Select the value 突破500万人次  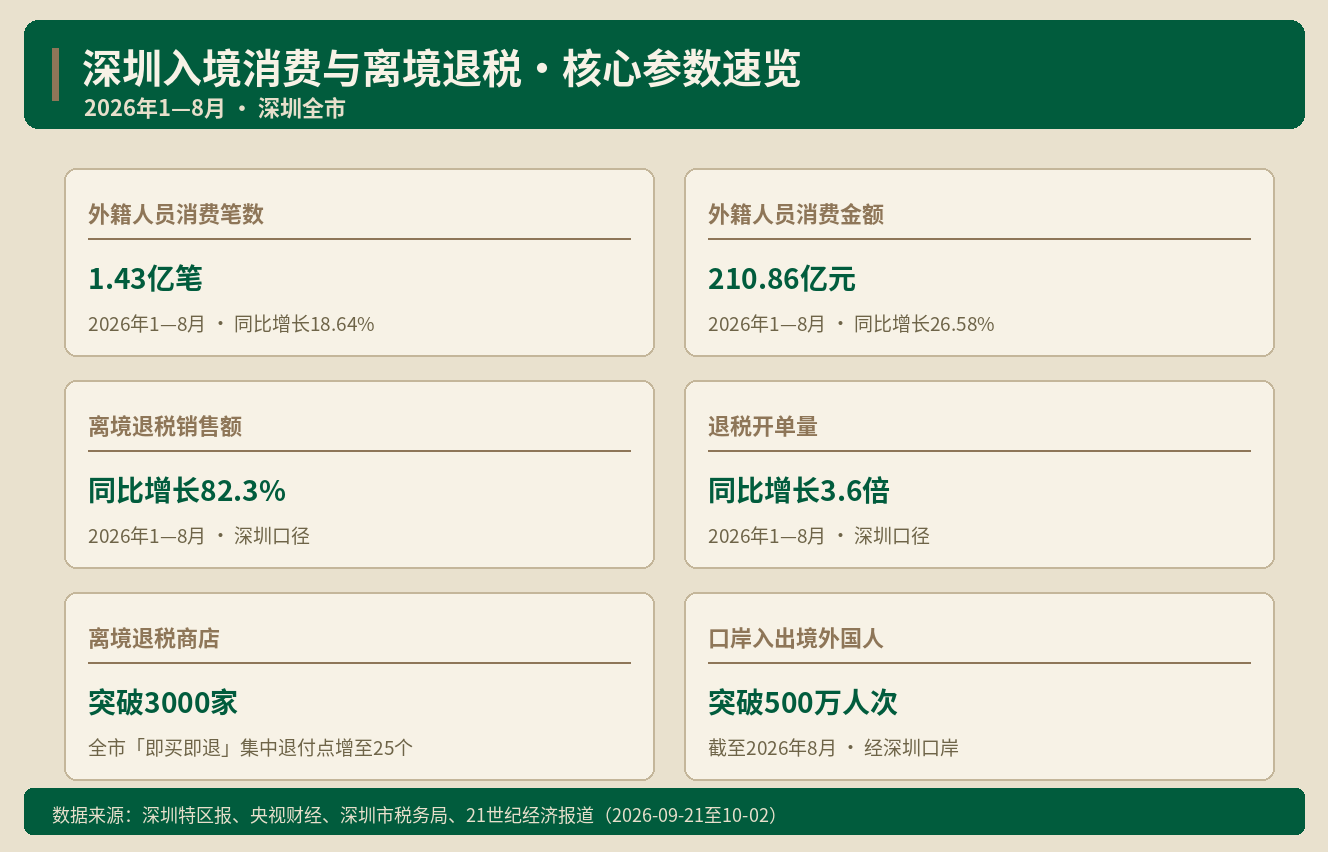click(803, 703)
